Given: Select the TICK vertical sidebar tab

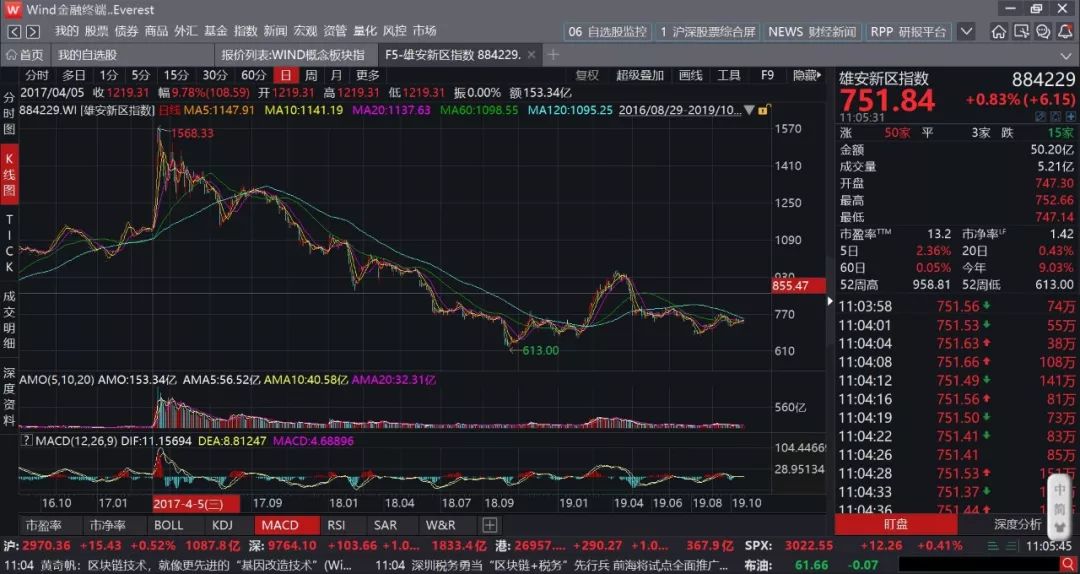Looking at the screenshot, I should 9,243.
